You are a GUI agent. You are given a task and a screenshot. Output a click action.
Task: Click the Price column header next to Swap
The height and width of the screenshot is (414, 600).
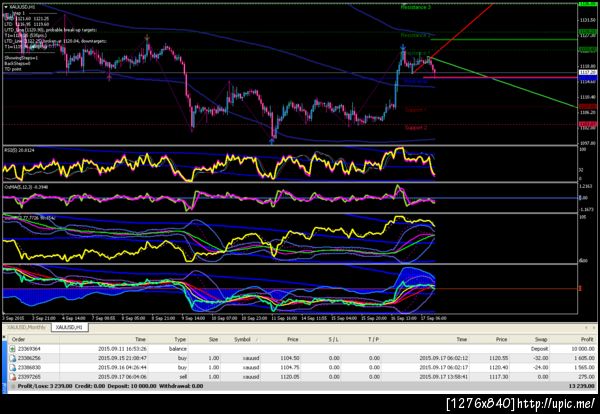501,339
